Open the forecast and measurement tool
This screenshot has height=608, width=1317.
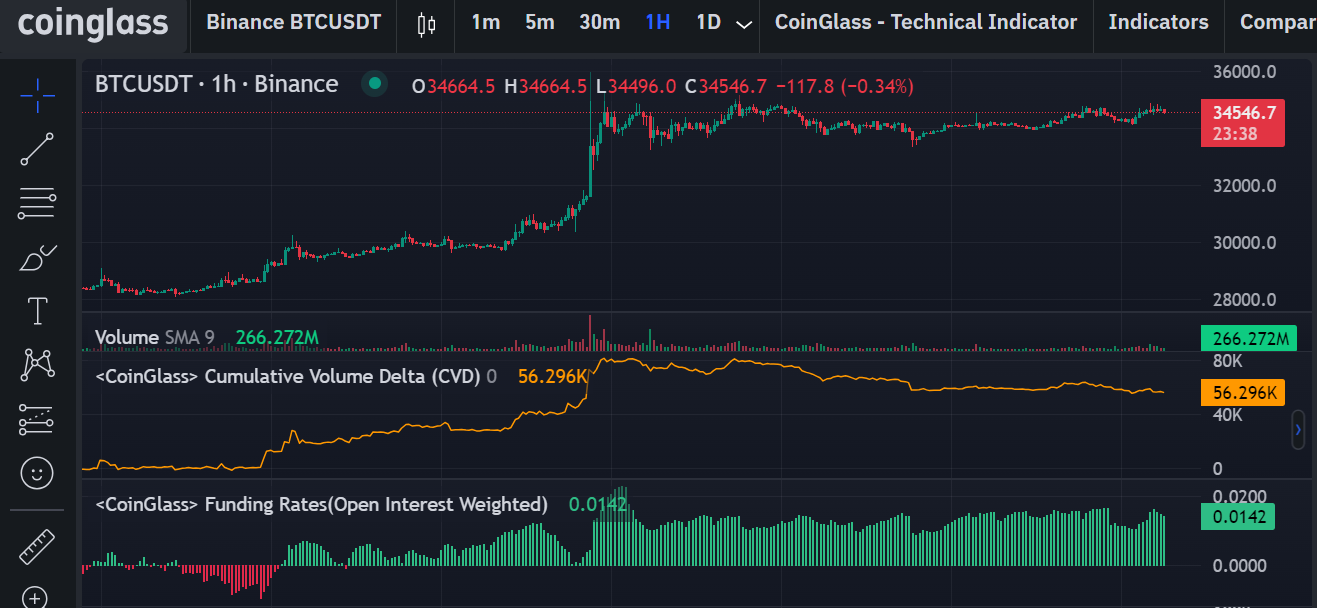click(37, 419)
